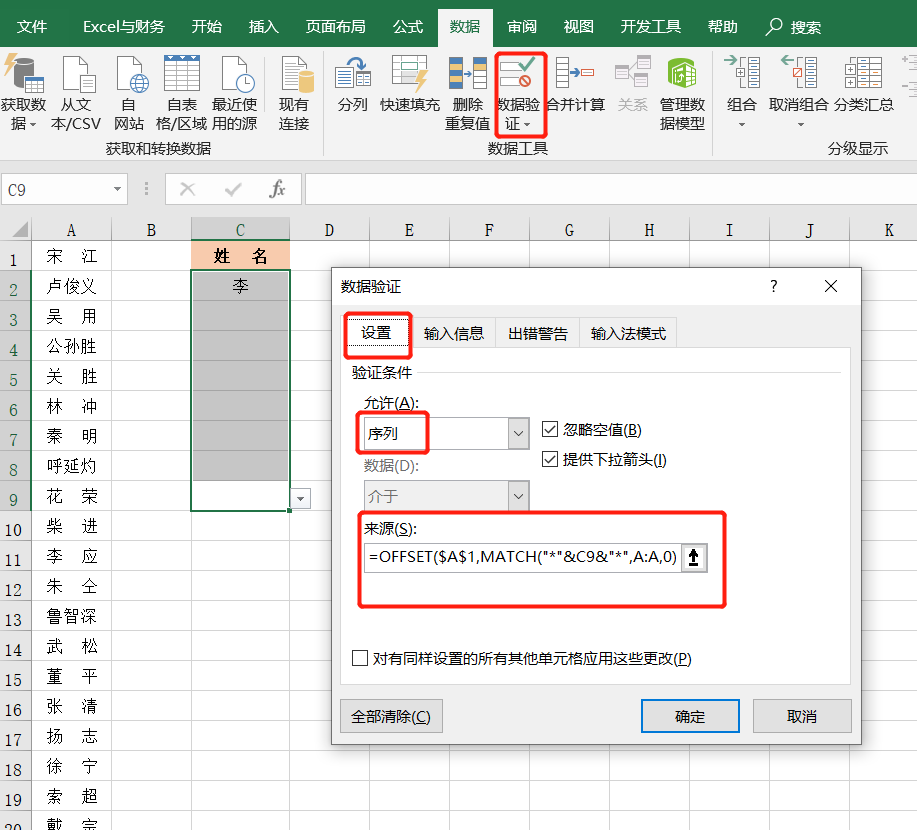Screen dimensions: 917x830
Task: Click cell containing 卢俊义
Action: [71, 286]
